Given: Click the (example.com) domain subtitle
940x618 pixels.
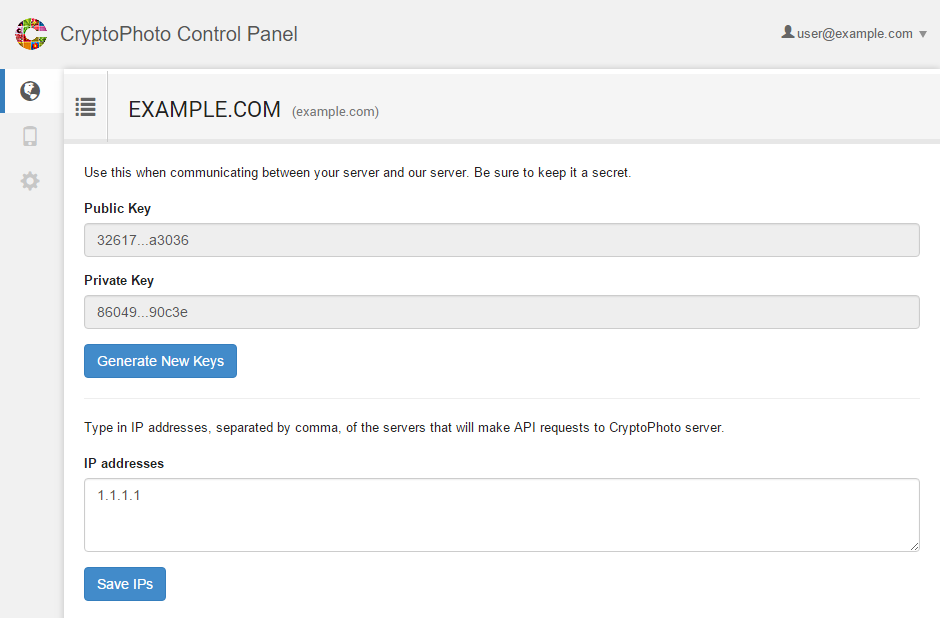Looking at the screenshot, I should 335,111.
